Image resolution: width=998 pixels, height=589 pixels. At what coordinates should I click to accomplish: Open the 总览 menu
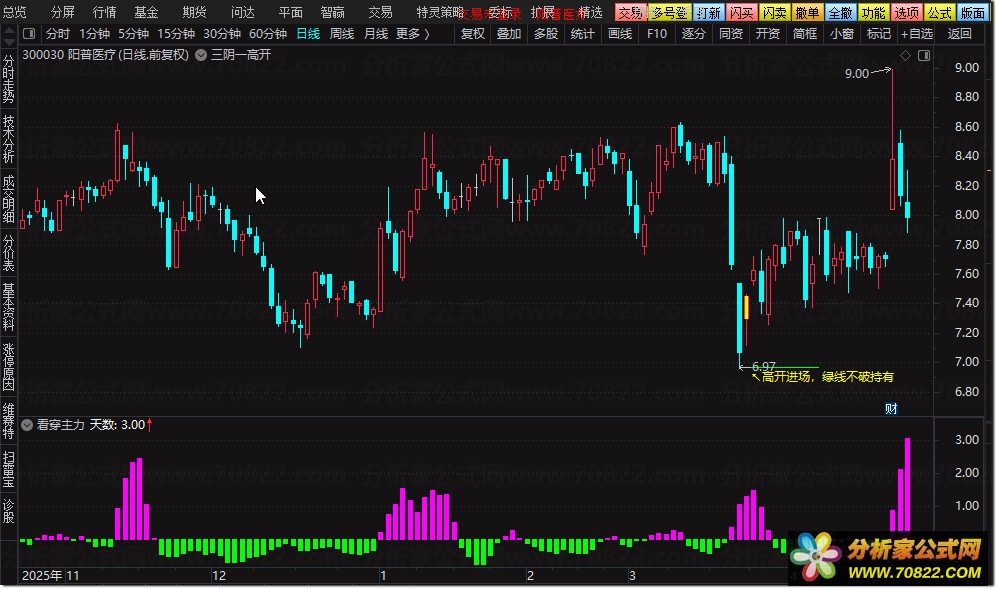(x=14, y=12)
